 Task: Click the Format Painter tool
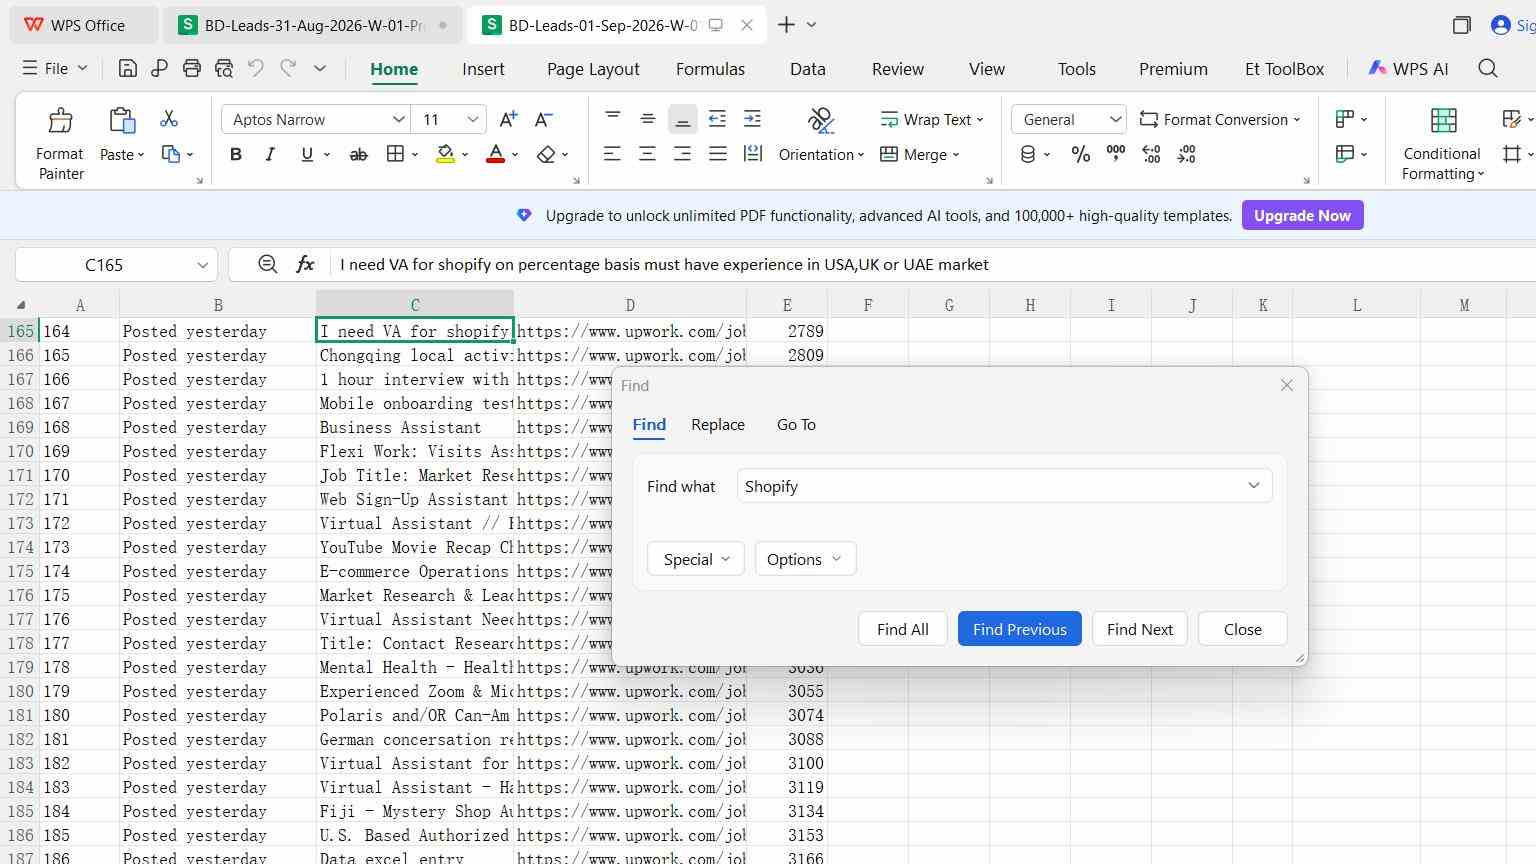60,143
